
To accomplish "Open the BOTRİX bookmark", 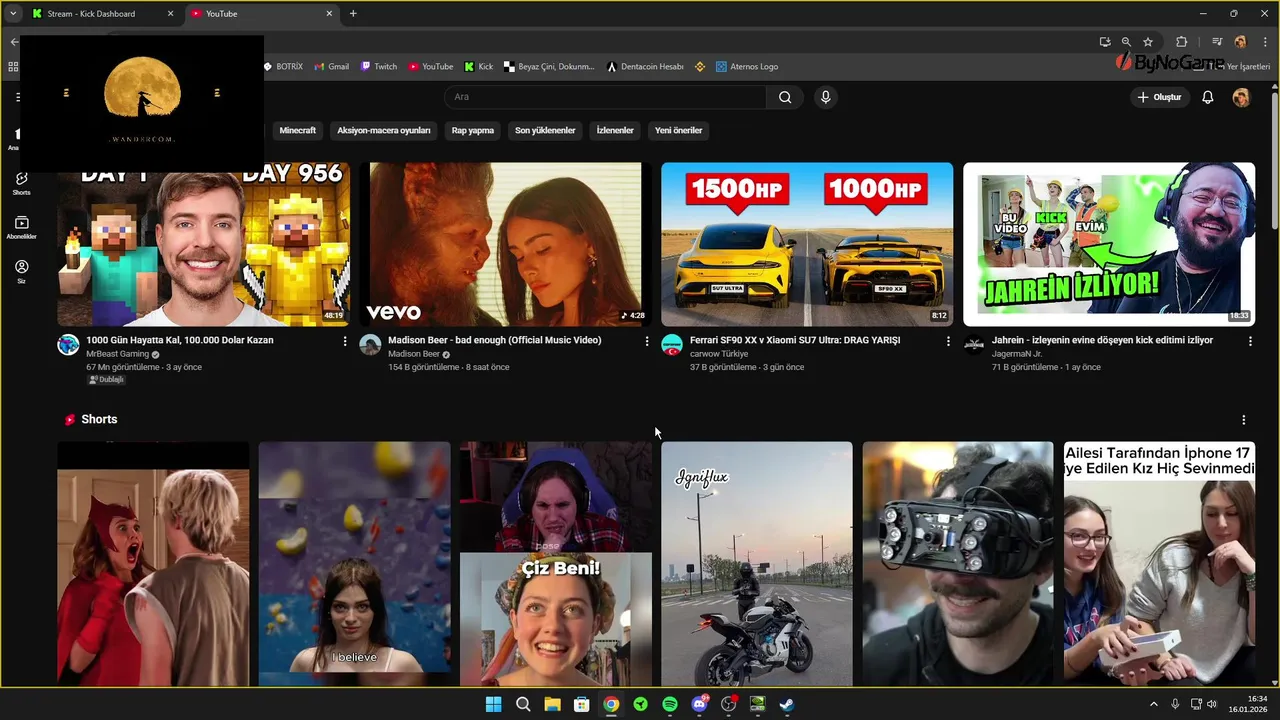I will tap(283, 67).
